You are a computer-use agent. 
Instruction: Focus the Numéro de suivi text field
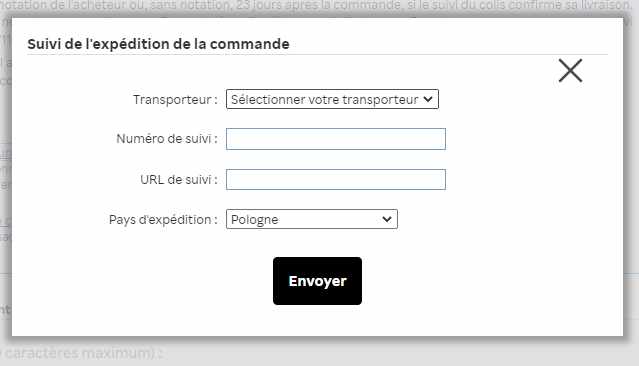(x=336, y=139)
